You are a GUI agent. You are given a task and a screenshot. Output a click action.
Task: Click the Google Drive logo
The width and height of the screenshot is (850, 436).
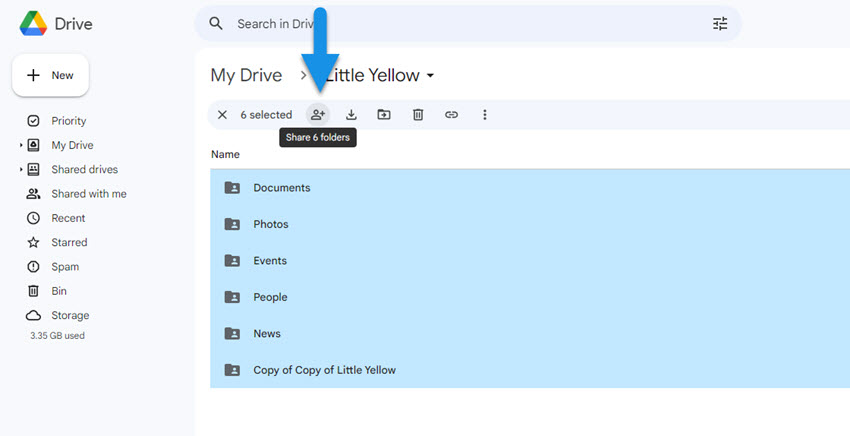pos(35,24)
